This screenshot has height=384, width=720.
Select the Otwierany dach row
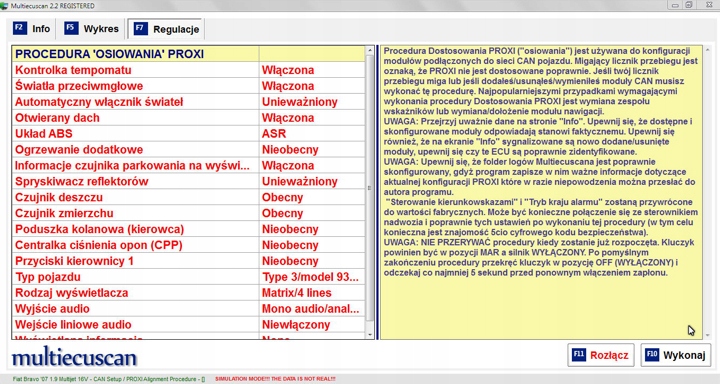pyautogui.click(x=188, y=118)
